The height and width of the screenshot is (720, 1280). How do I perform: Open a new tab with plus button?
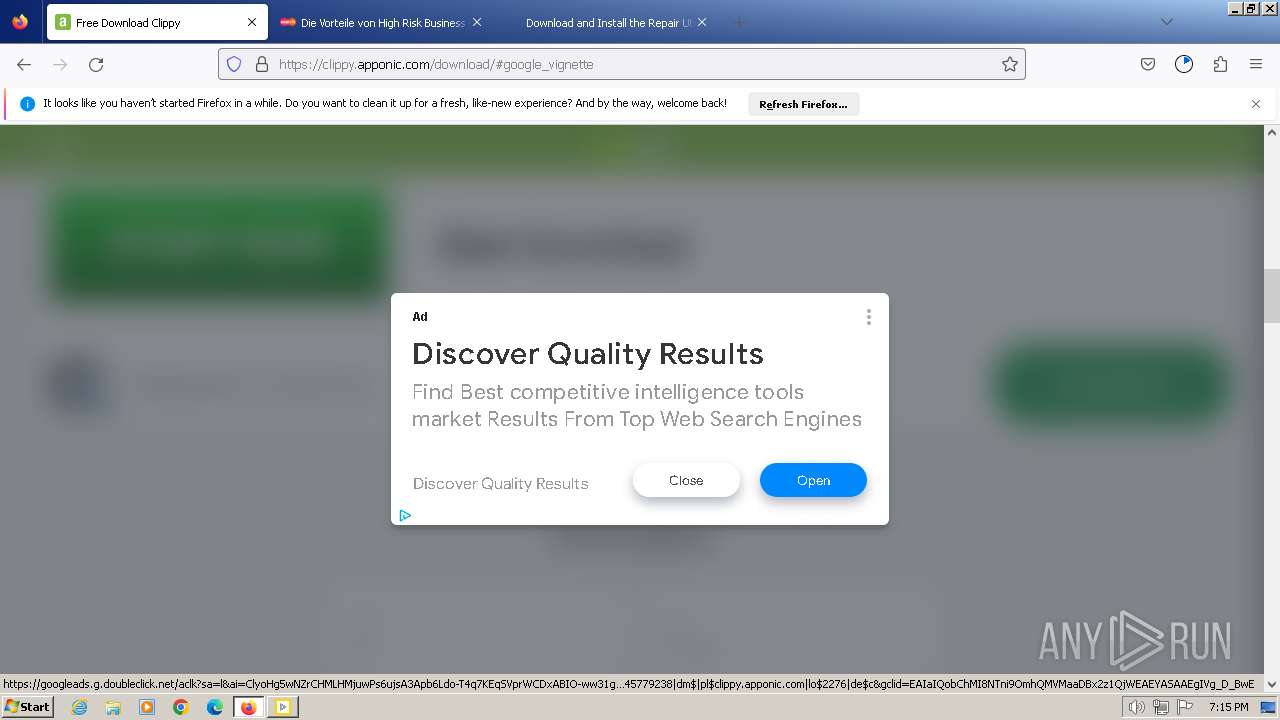[x=739, y=22]
